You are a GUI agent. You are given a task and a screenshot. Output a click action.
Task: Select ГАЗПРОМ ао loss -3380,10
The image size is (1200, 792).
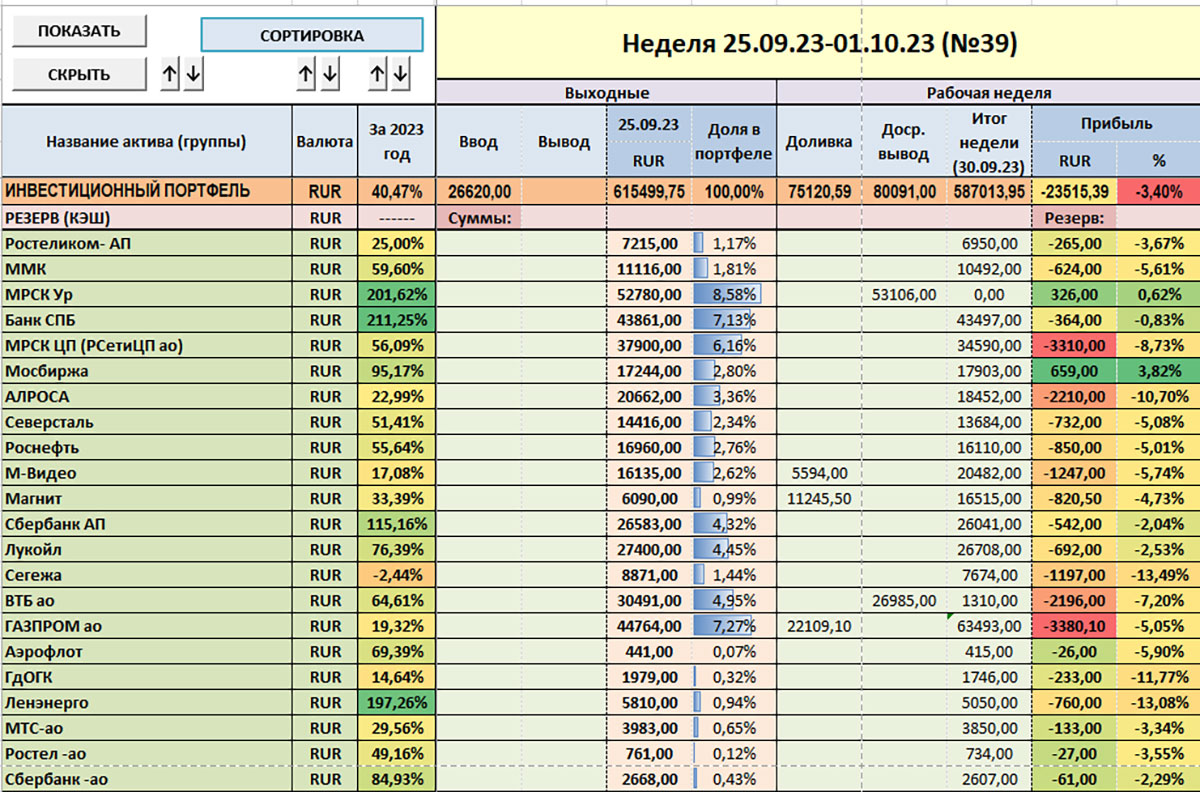point(1072,626)
